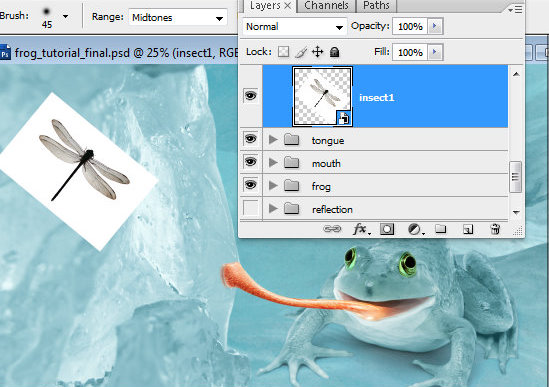Expand the tongue group

click(x=273, y=140)
